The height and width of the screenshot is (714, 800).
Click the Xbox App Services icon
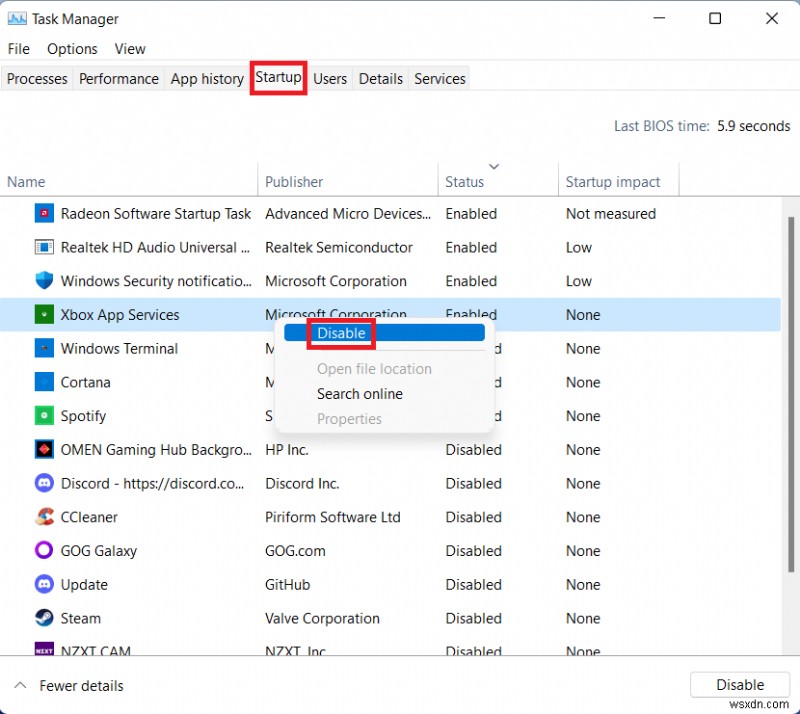(44, 314)
